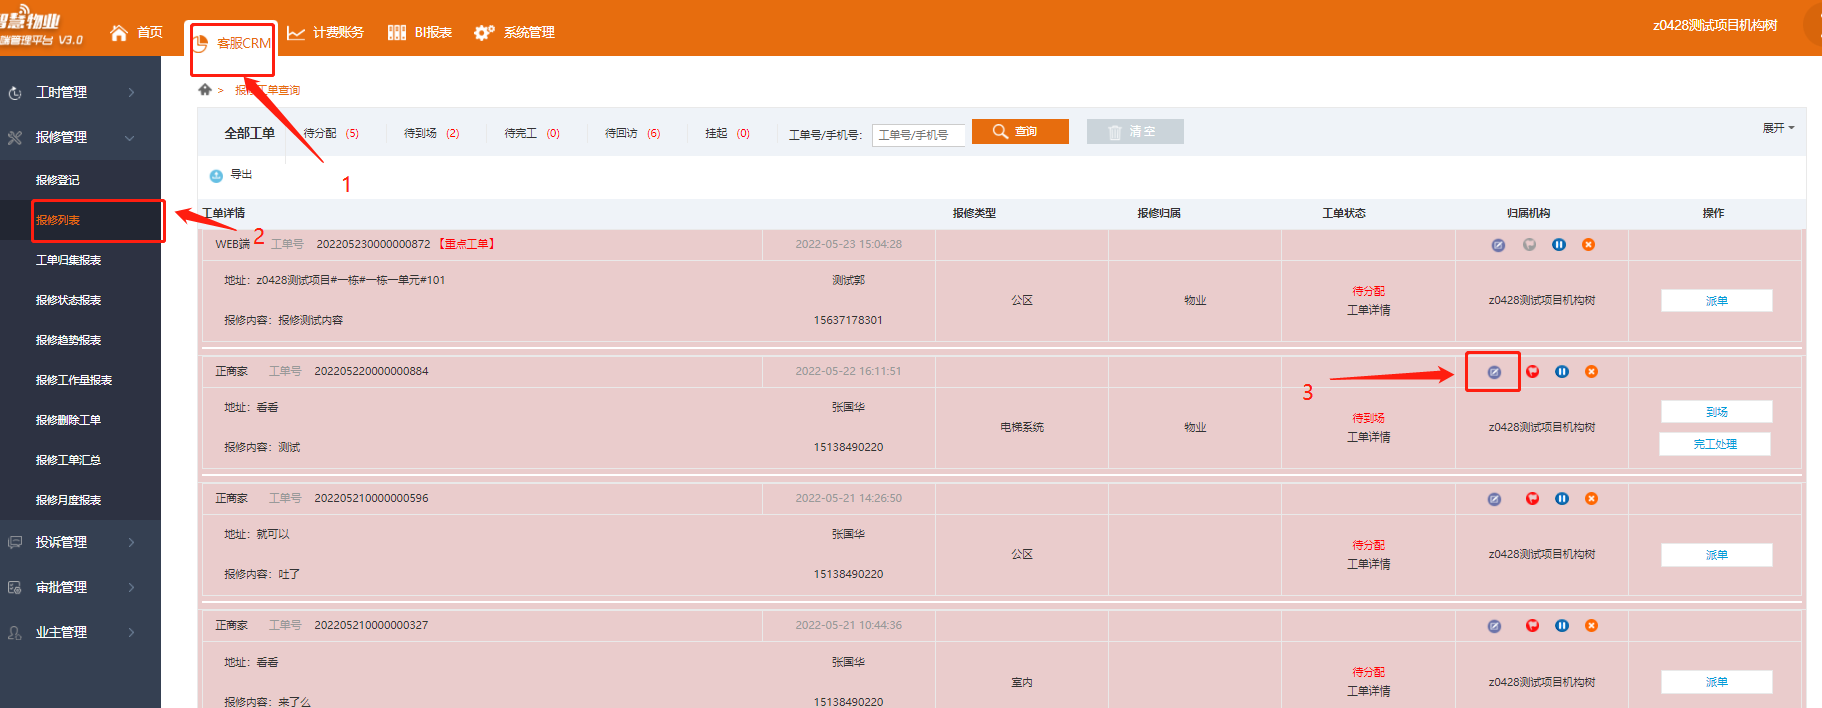The height and width of the screenshot is (708, 1822).
Task: Select the 全部工单 tab
Action: click(x=249, y=133)
